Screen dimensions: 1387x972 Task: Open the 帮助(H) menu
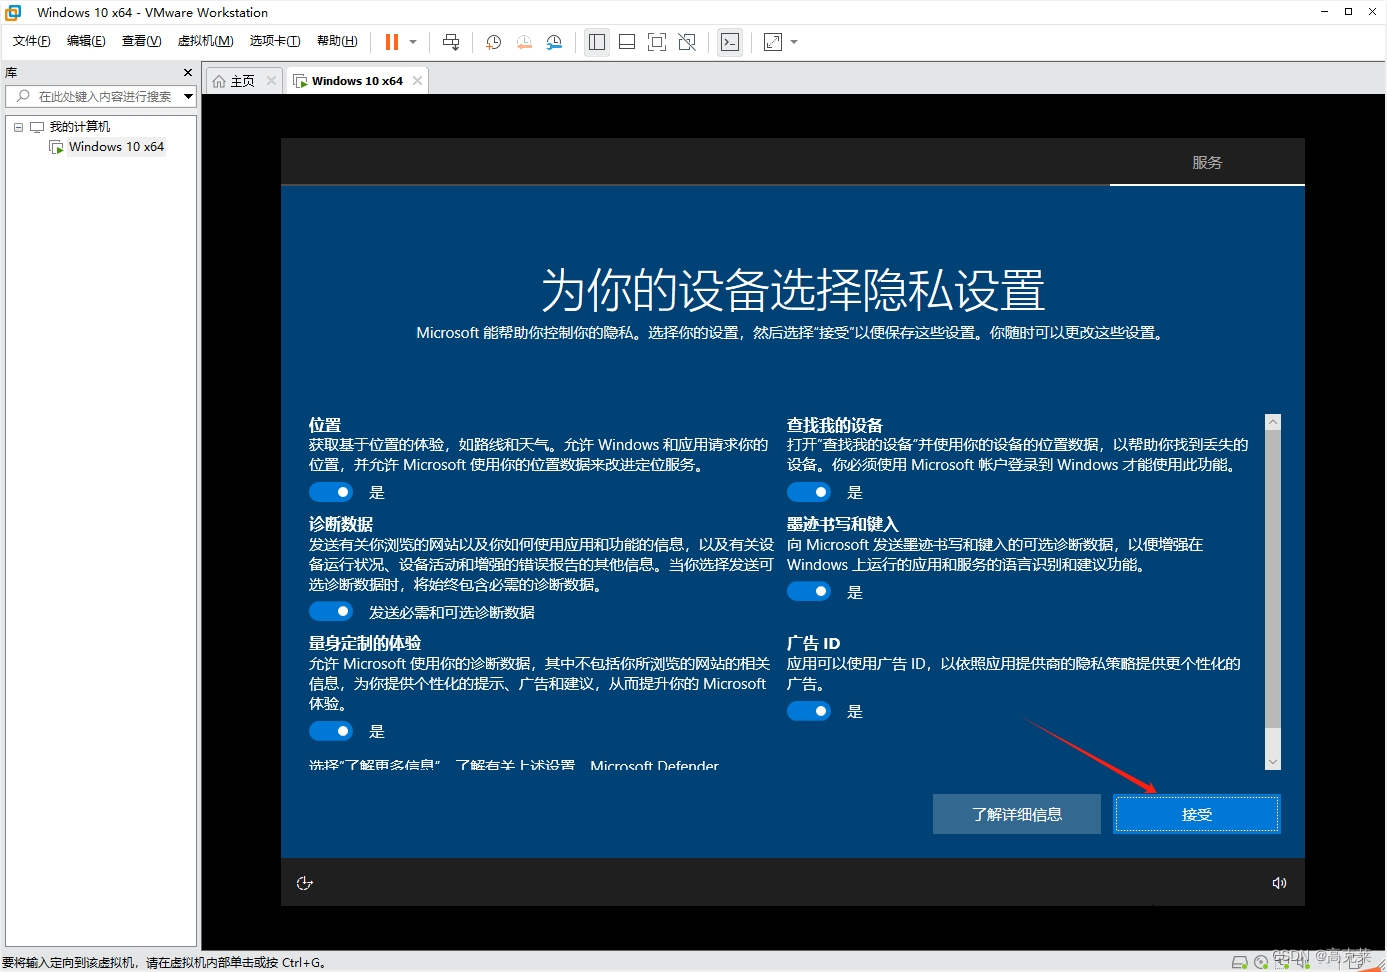tap(337, 41)
